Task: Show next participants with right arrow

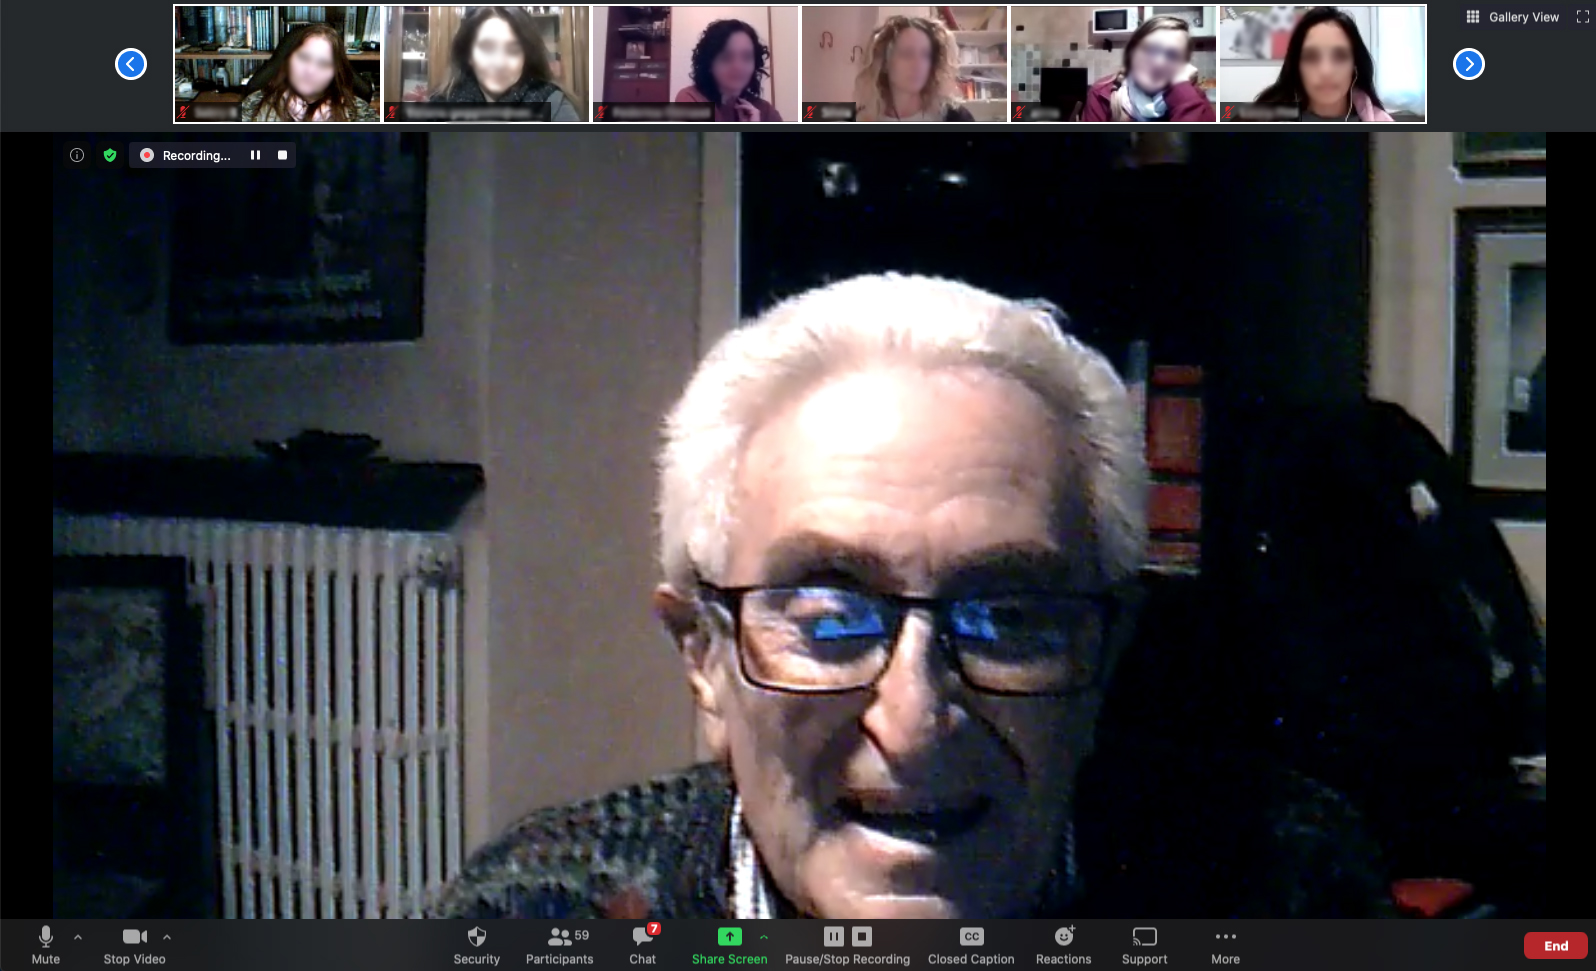Action: pyautogui.click(x=1468, y=64)
